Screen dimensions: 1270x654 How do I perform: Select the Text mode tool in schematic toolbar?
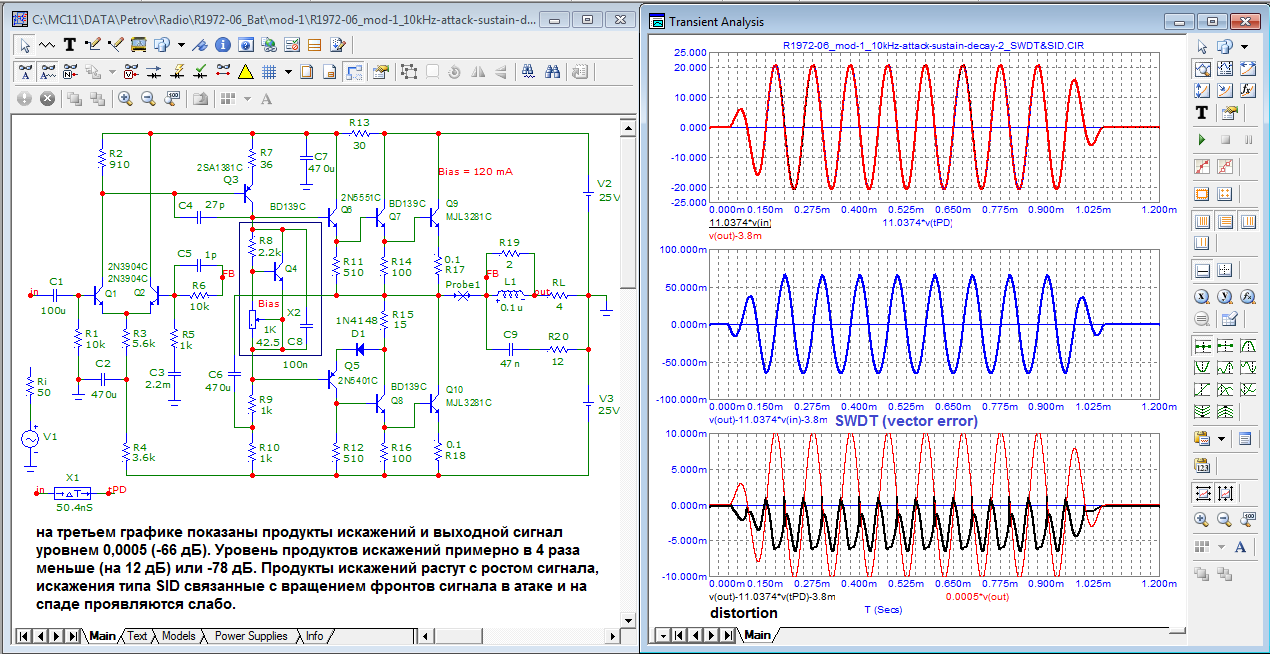click(x=70, y=44)
